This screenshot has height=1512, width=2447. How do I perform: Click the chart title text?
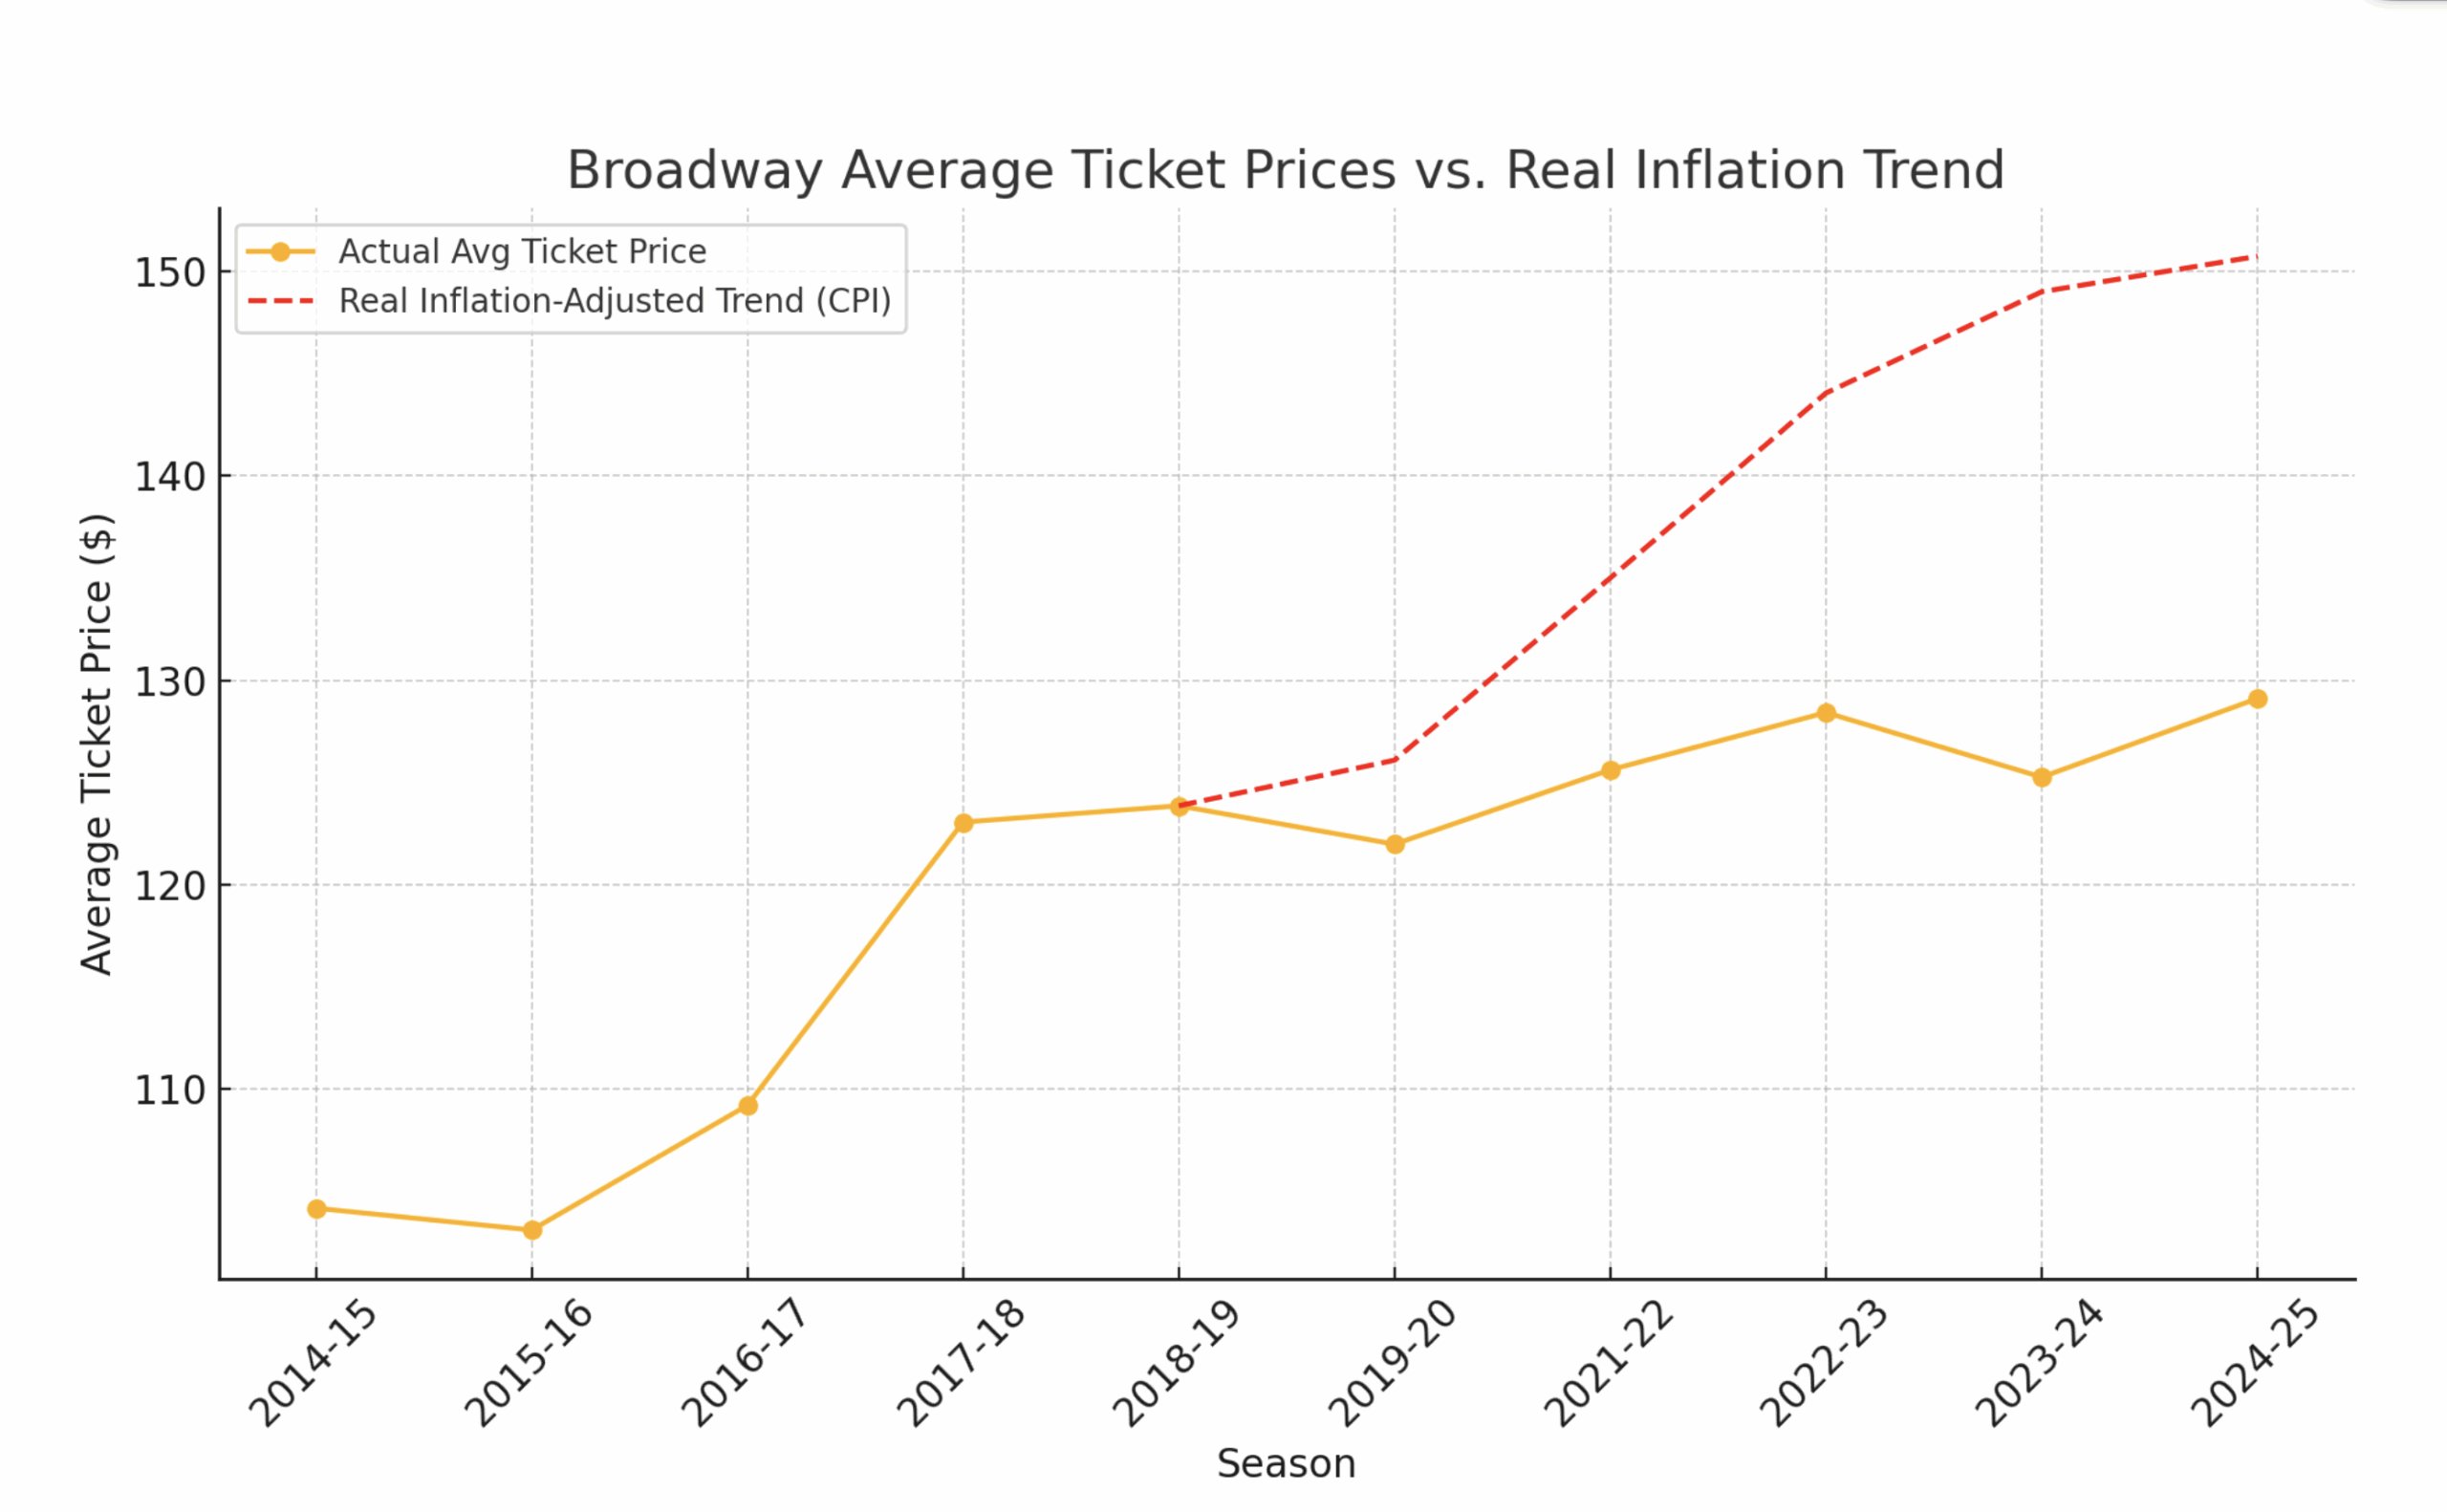[1285, 170]
